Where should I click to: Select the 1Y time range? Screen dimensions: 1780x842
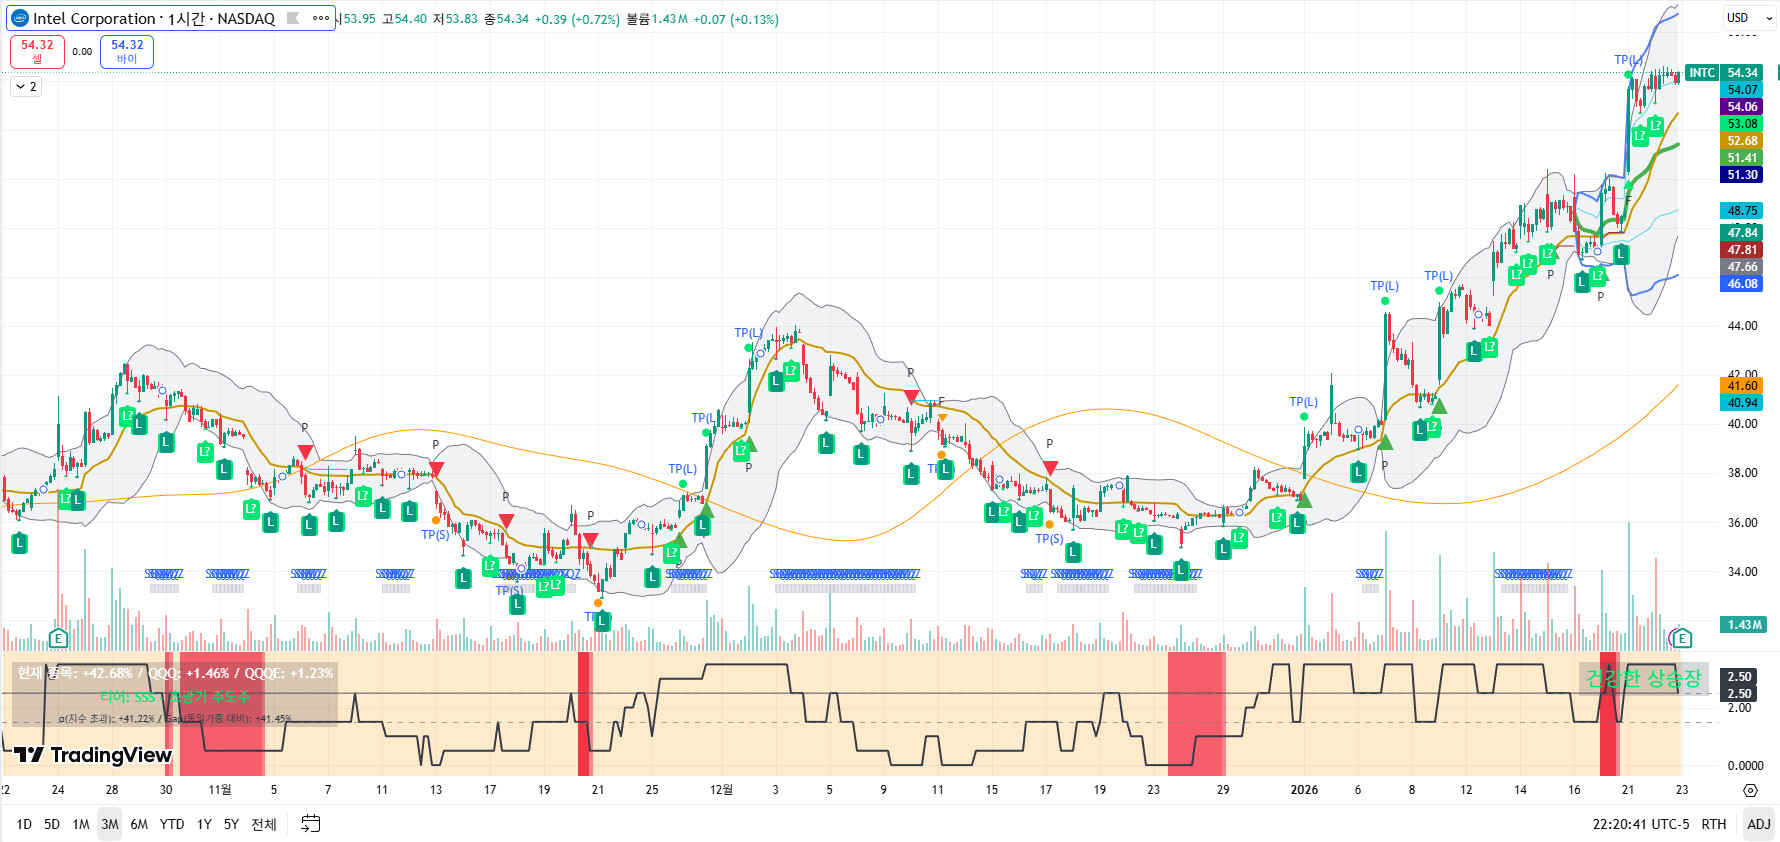point(204,824)
